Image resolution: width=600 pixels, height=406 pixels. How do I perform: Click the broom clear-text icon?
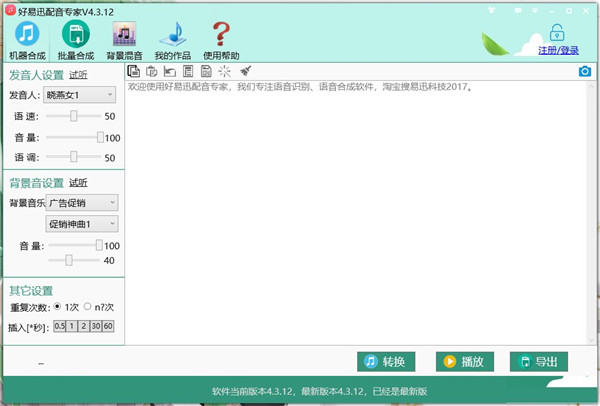(245, 71)
